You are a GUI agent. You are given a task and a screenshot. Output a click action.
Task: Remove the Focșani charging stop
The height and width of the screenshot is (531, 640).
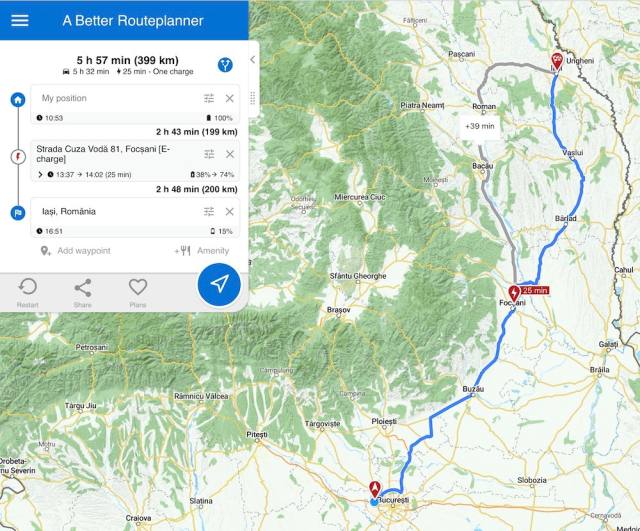click(x=230, y=154)
